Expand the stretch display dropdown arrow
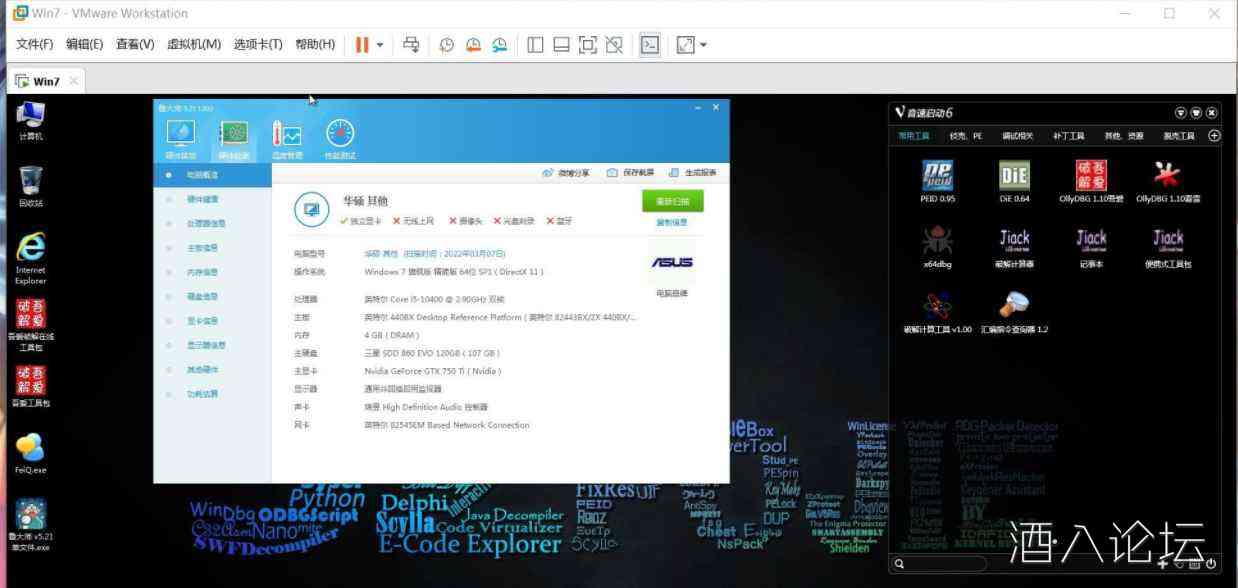1238x588 pixels. click(703, 45)
